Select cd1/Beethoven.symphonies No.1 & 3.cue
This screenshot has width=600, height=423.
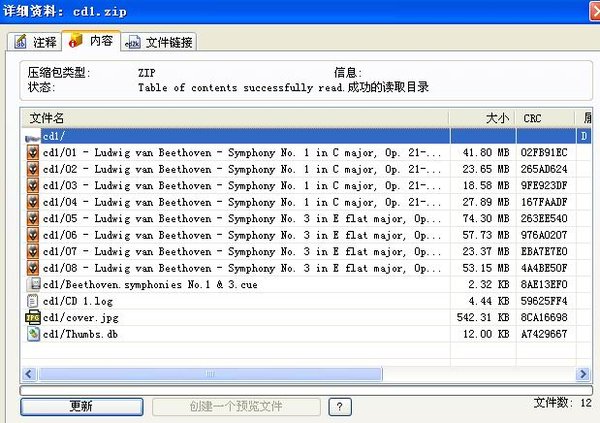click(x=150, y=285)
